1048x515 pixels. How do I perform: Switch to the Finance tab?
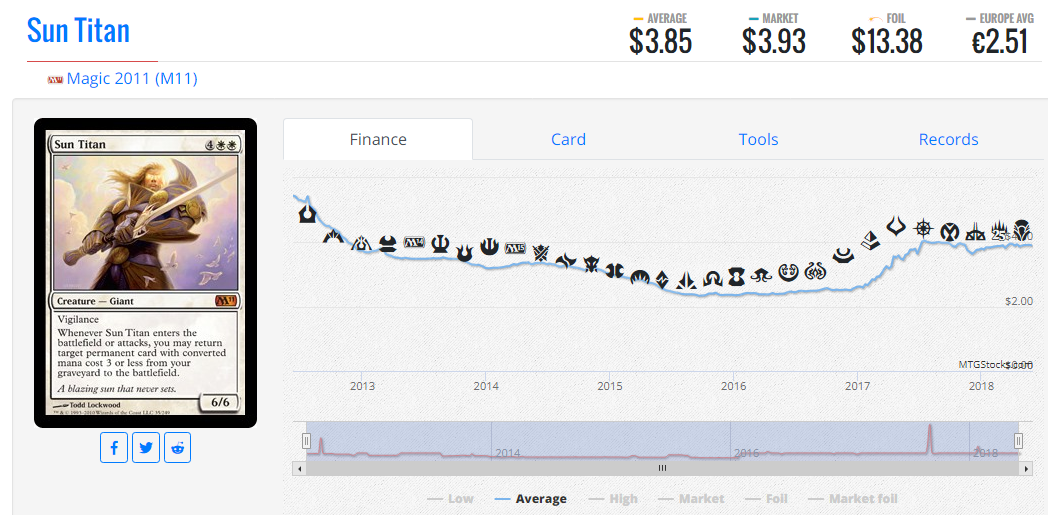[x=378, y=140]
